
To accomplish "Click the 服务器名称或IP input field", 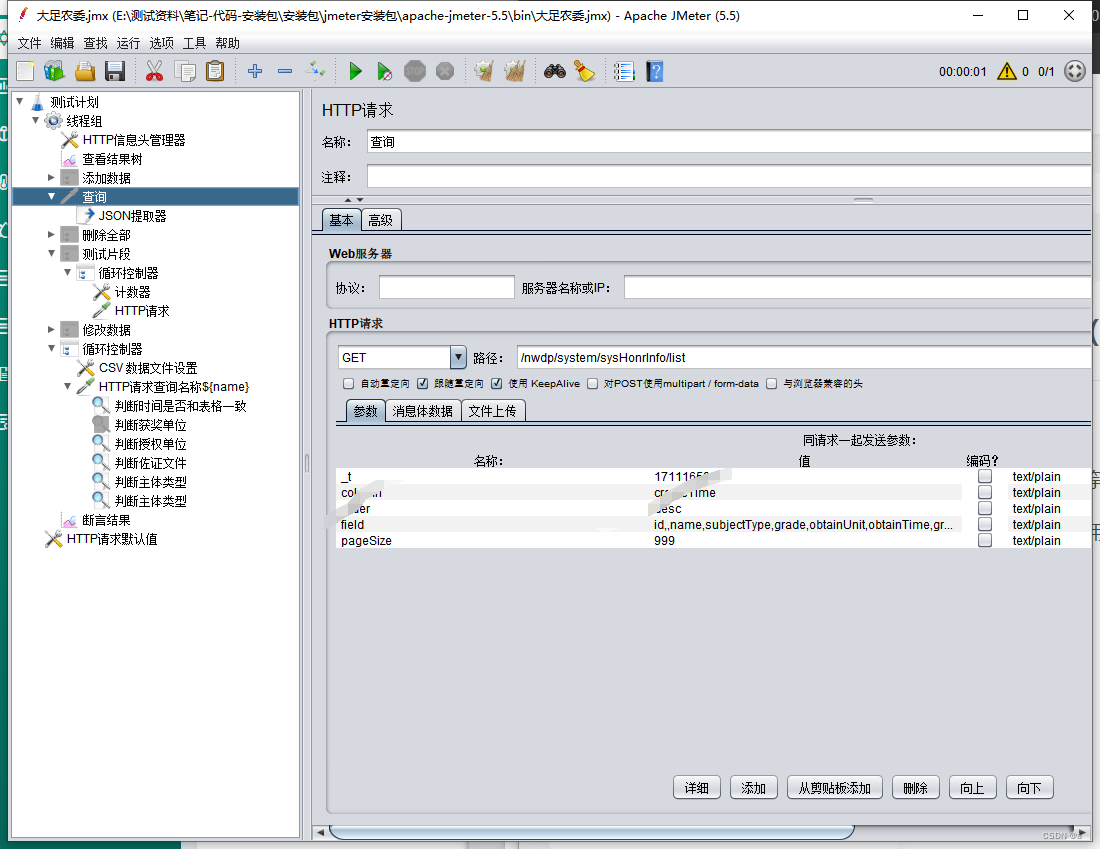I will coord(857,287).
